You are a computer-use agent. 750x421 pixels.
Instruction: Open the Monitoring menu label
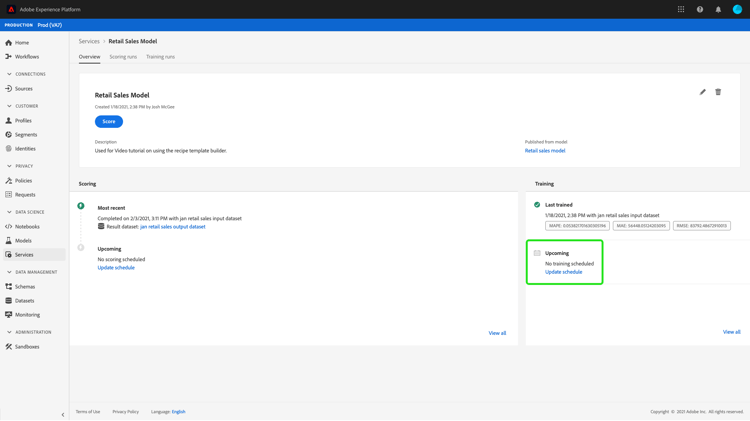pyautogui.click(x=27, y=315)
